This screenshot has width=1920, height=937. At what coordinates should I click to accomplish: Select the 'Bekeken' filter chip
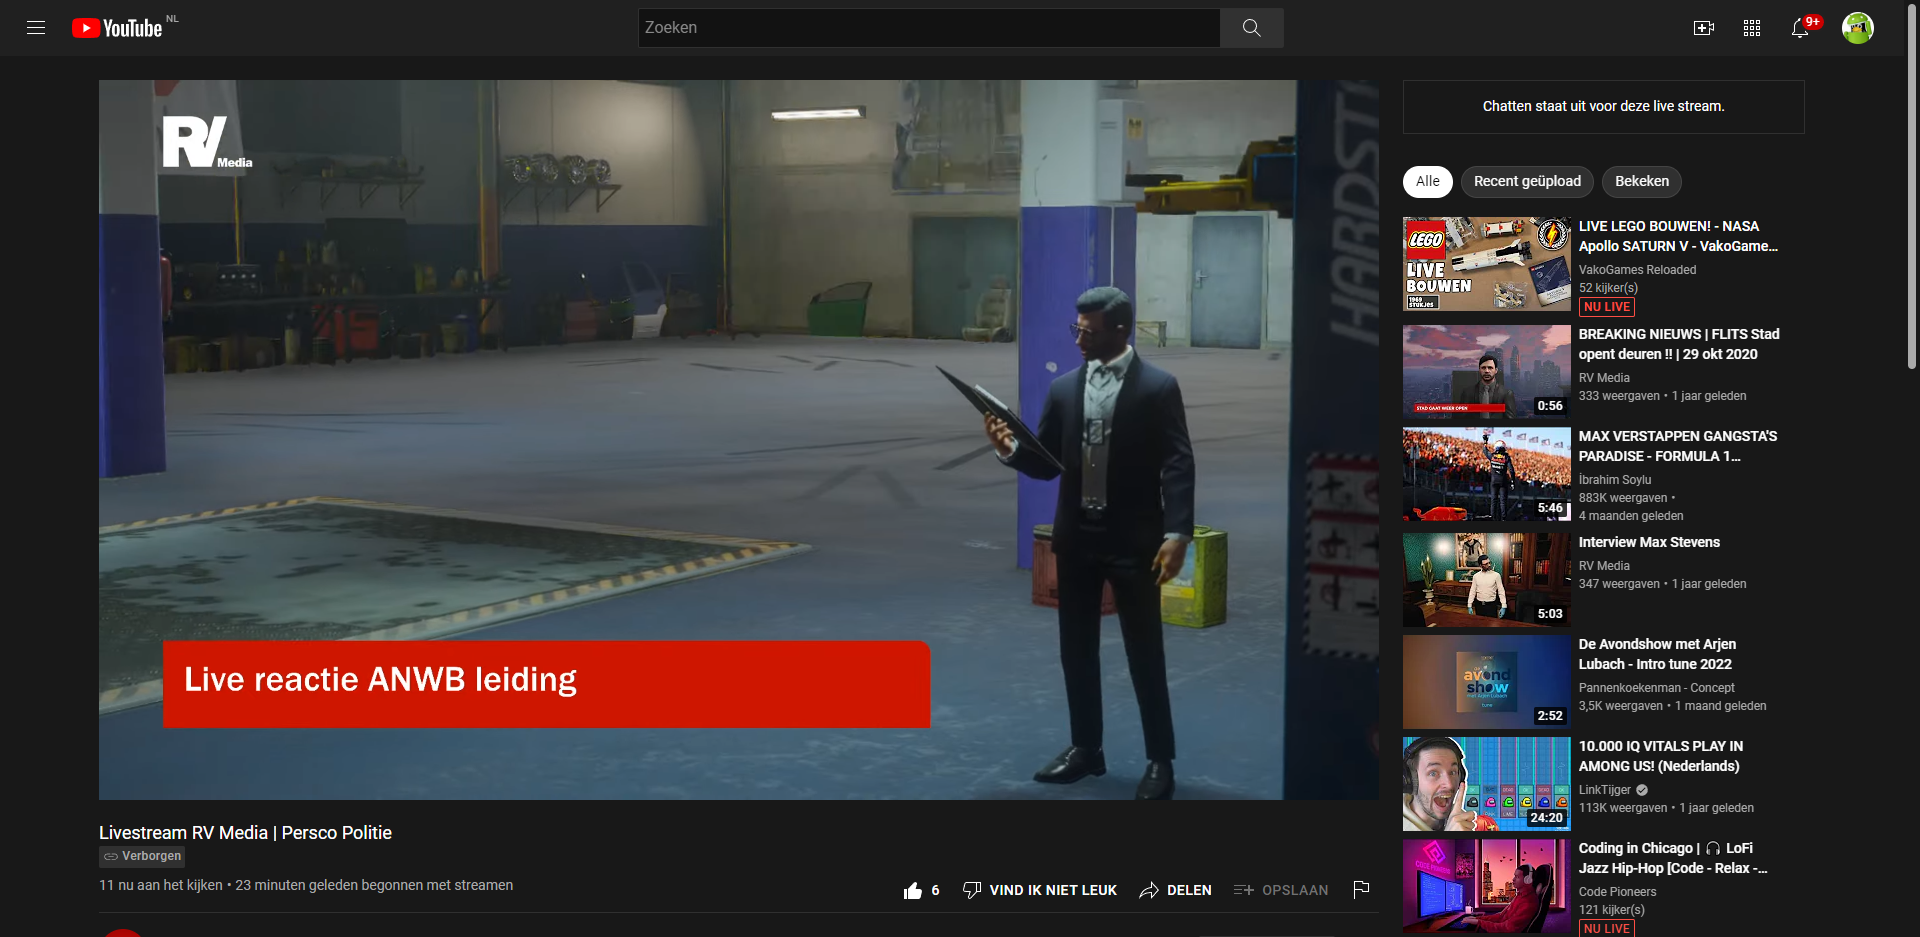click(x=1641, y=181)
